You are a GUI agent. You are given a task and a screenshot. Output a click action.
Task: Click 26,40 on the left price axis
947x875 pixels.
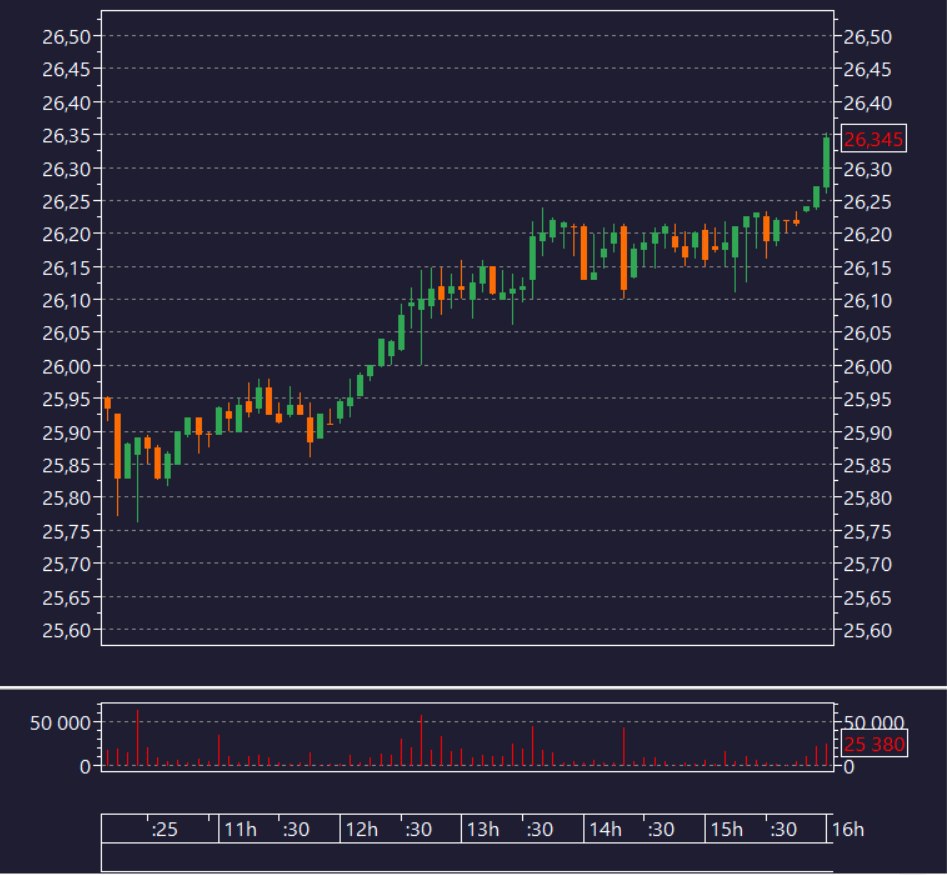(66, 103)
